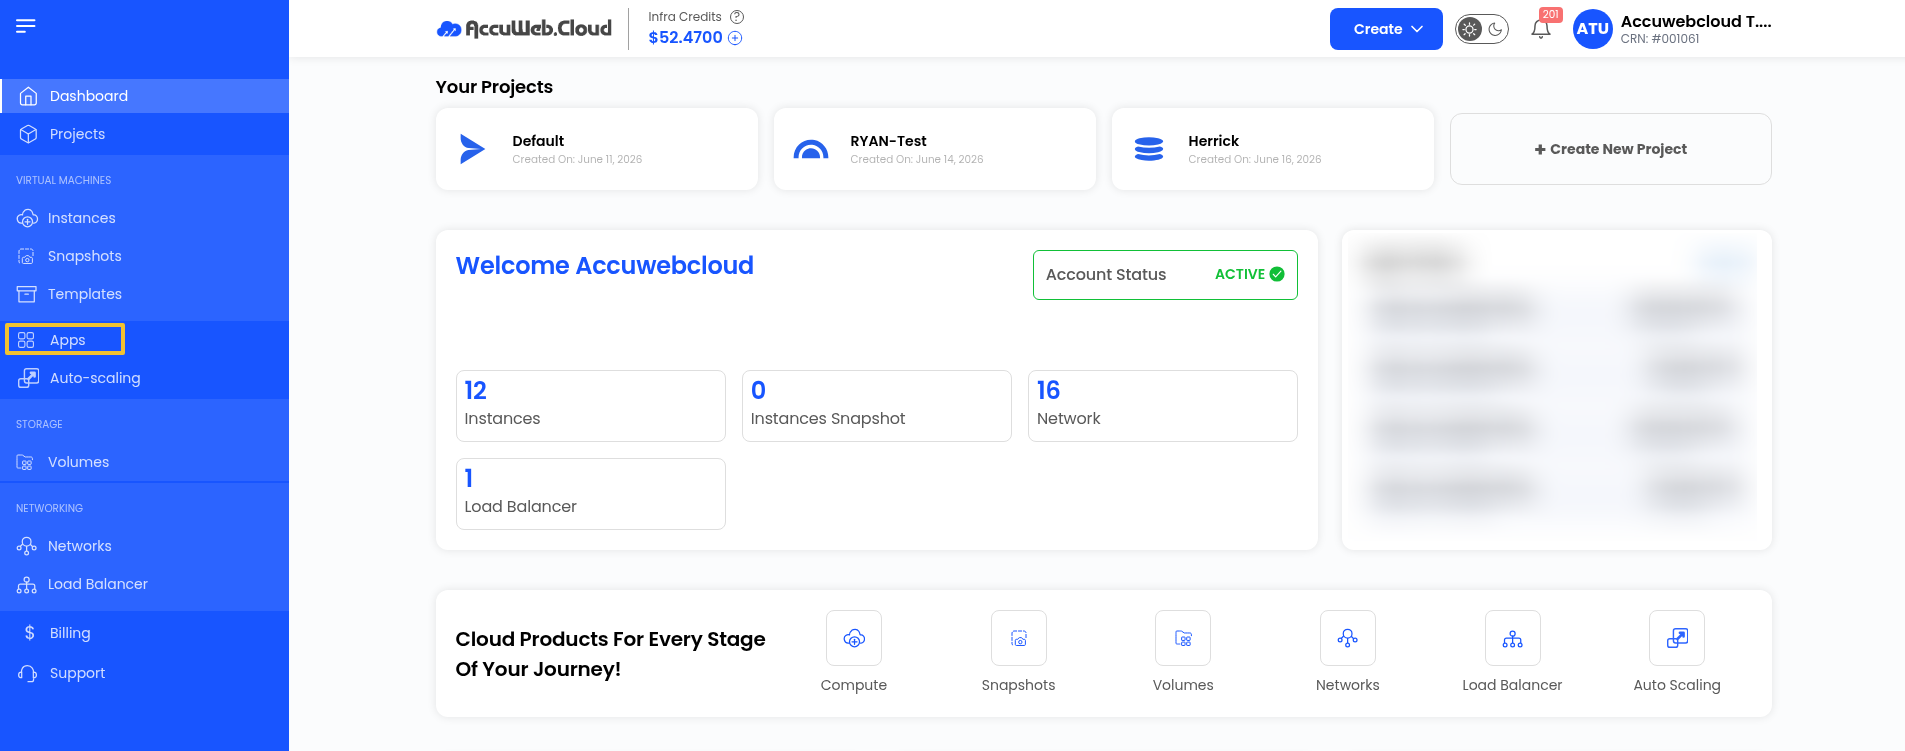Click the Infra Credits amount $52.4700
The width and height of the screenshot is (1905, 751).
click(x=685, y=38)
